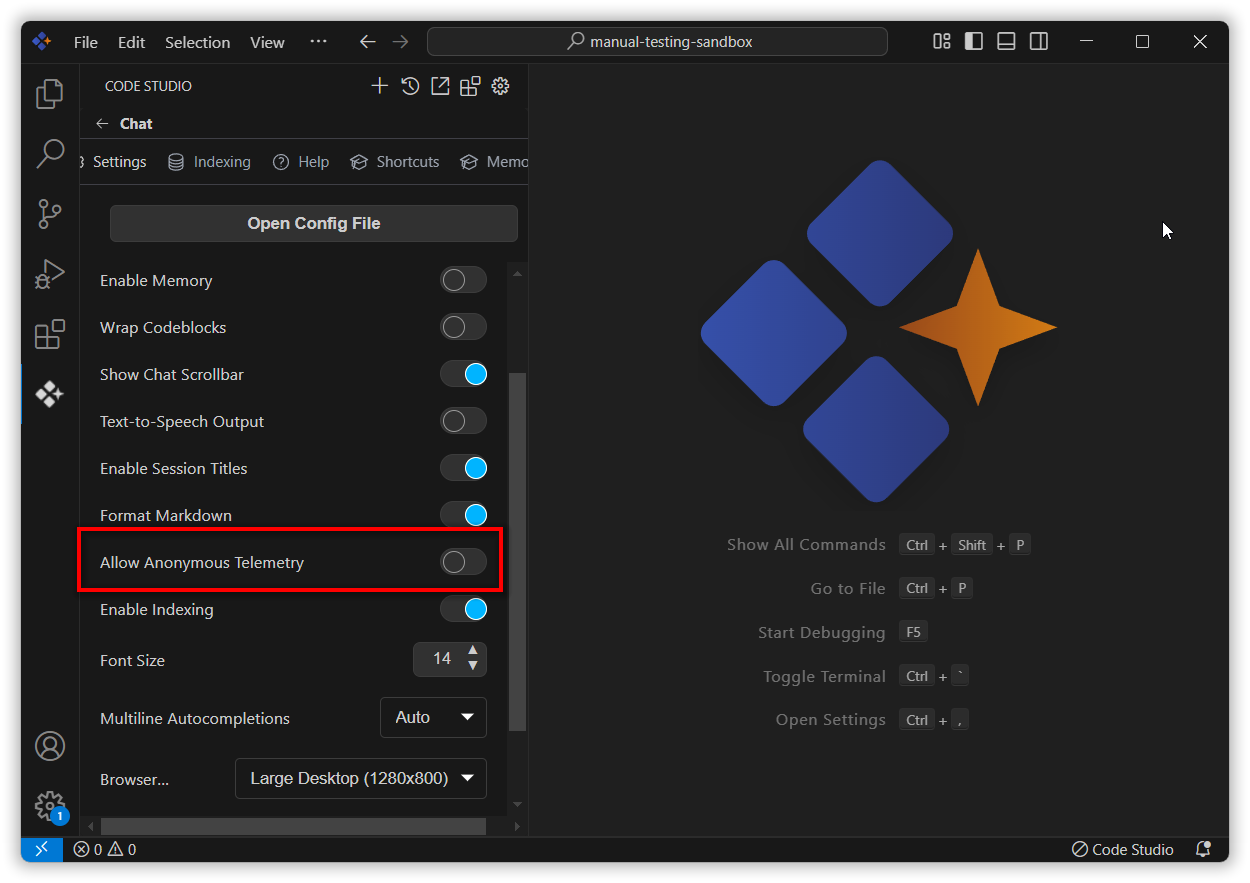View session history with the clock icon
This screenshot has width=1250, height=883.
410,86
